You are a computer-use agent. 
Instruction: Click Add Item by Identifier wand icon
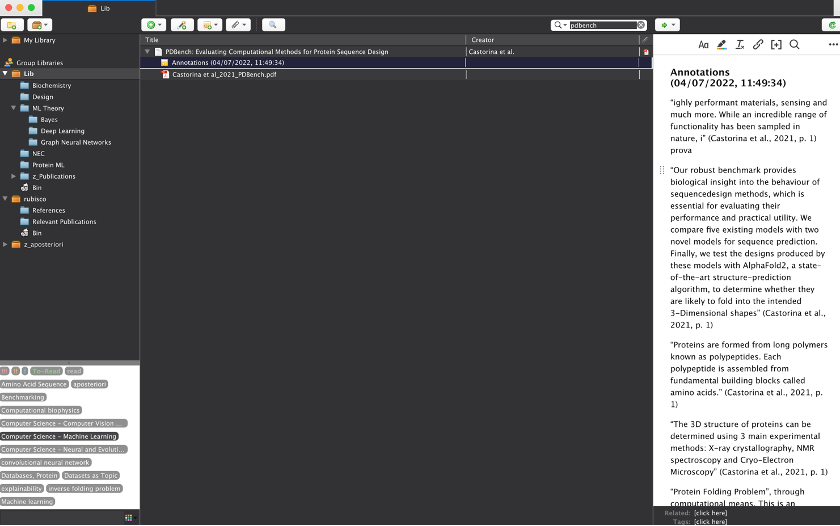click(x=182, y=25)
